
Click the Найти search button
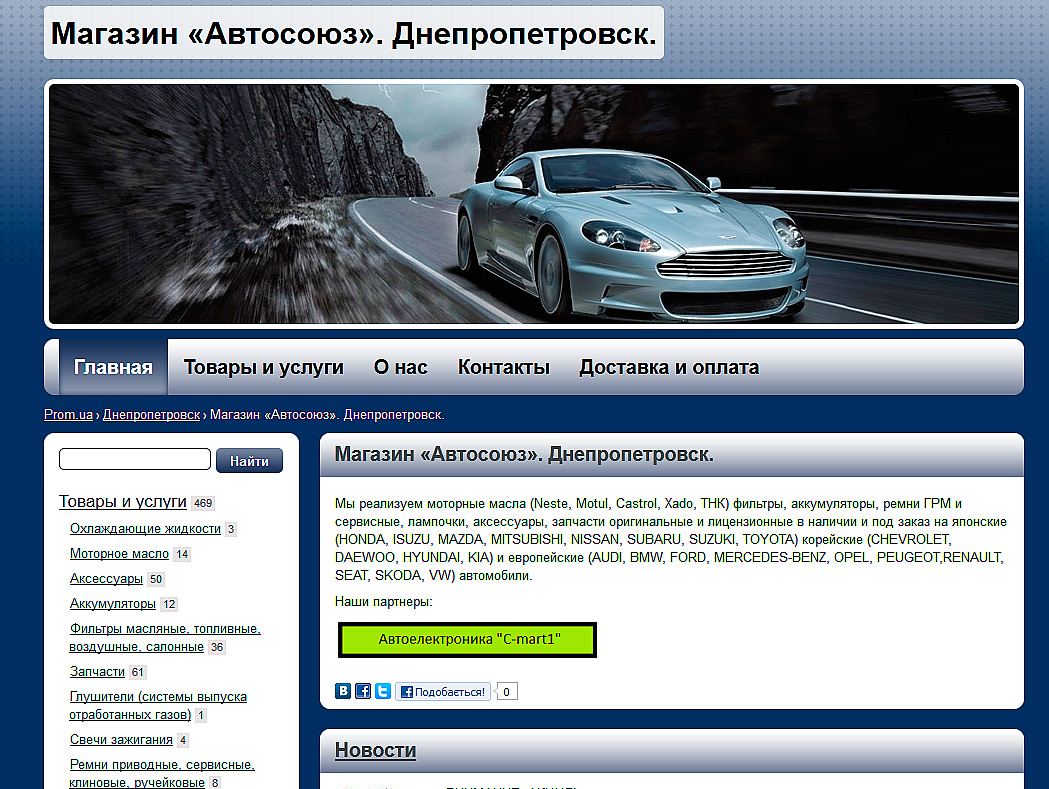point(249,460)
